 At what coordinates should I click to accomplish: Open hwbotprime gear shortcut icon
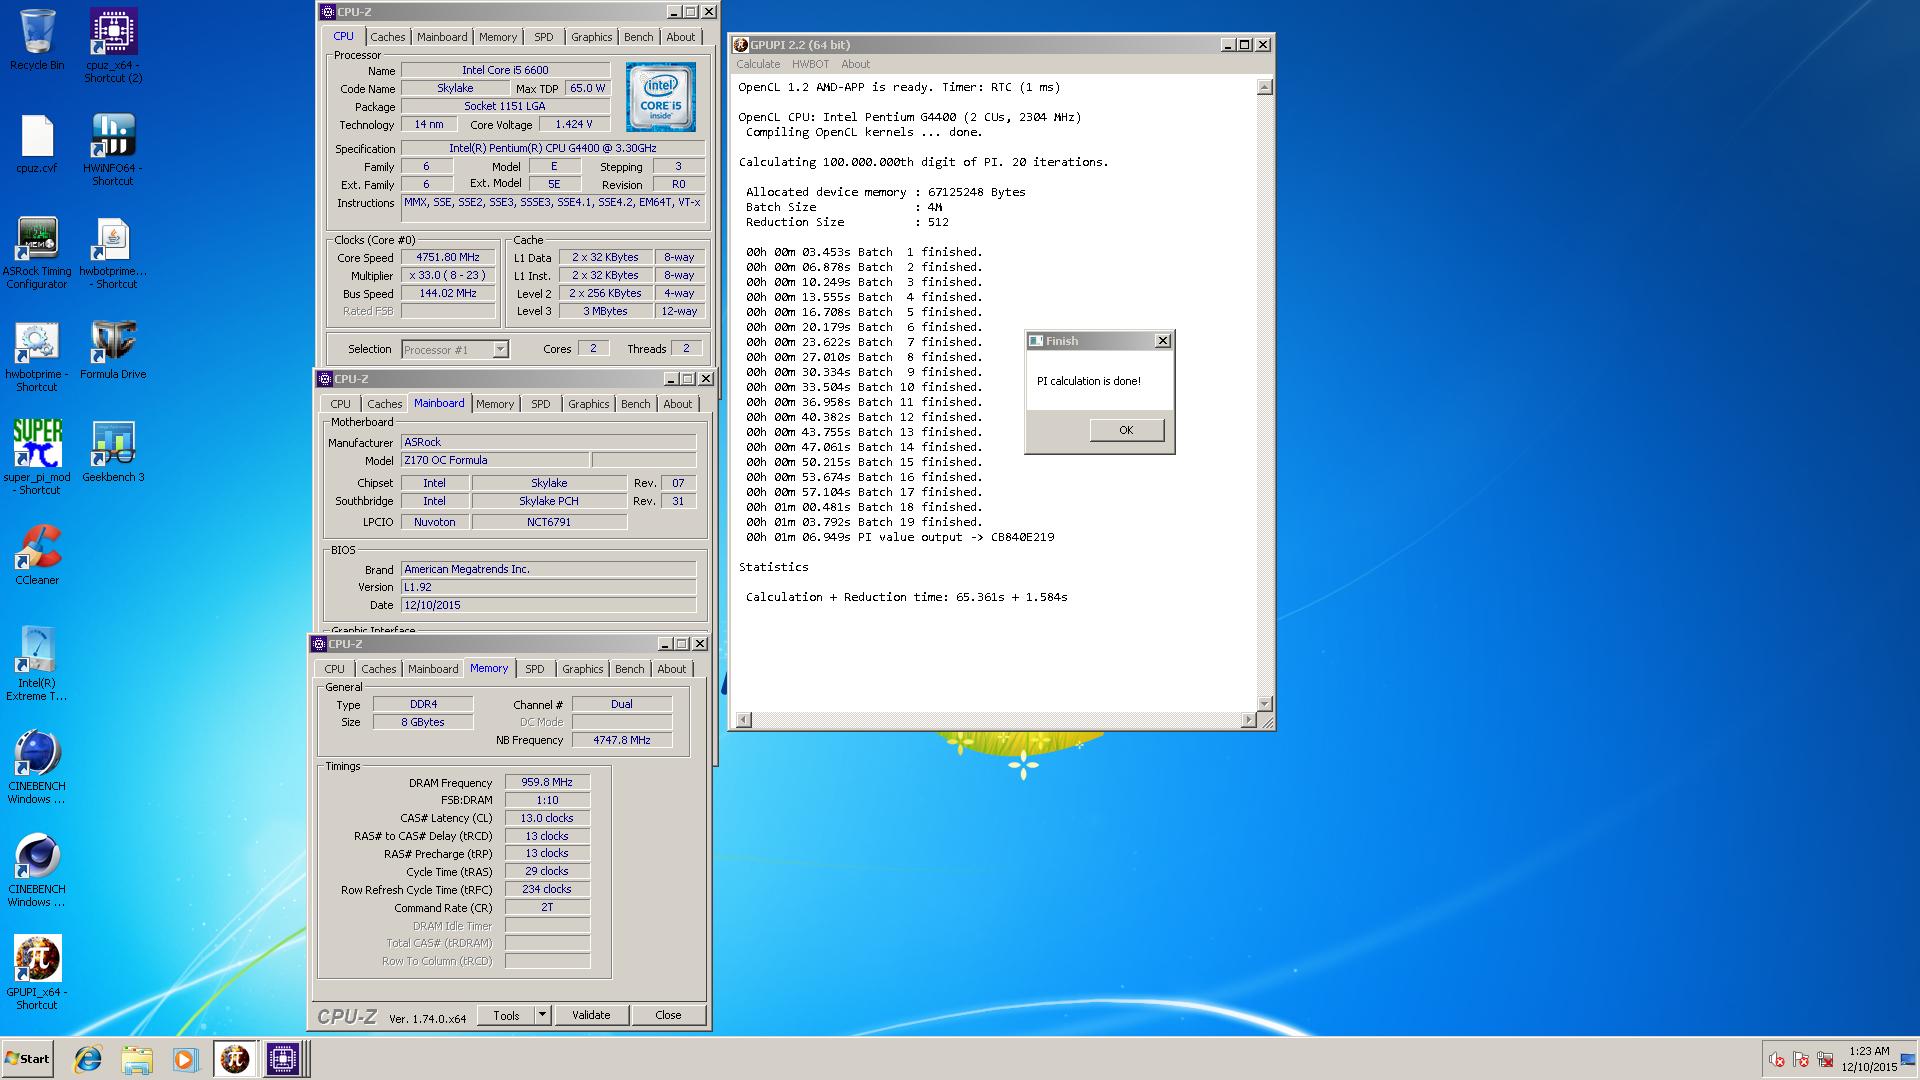(x=37, y=356)
